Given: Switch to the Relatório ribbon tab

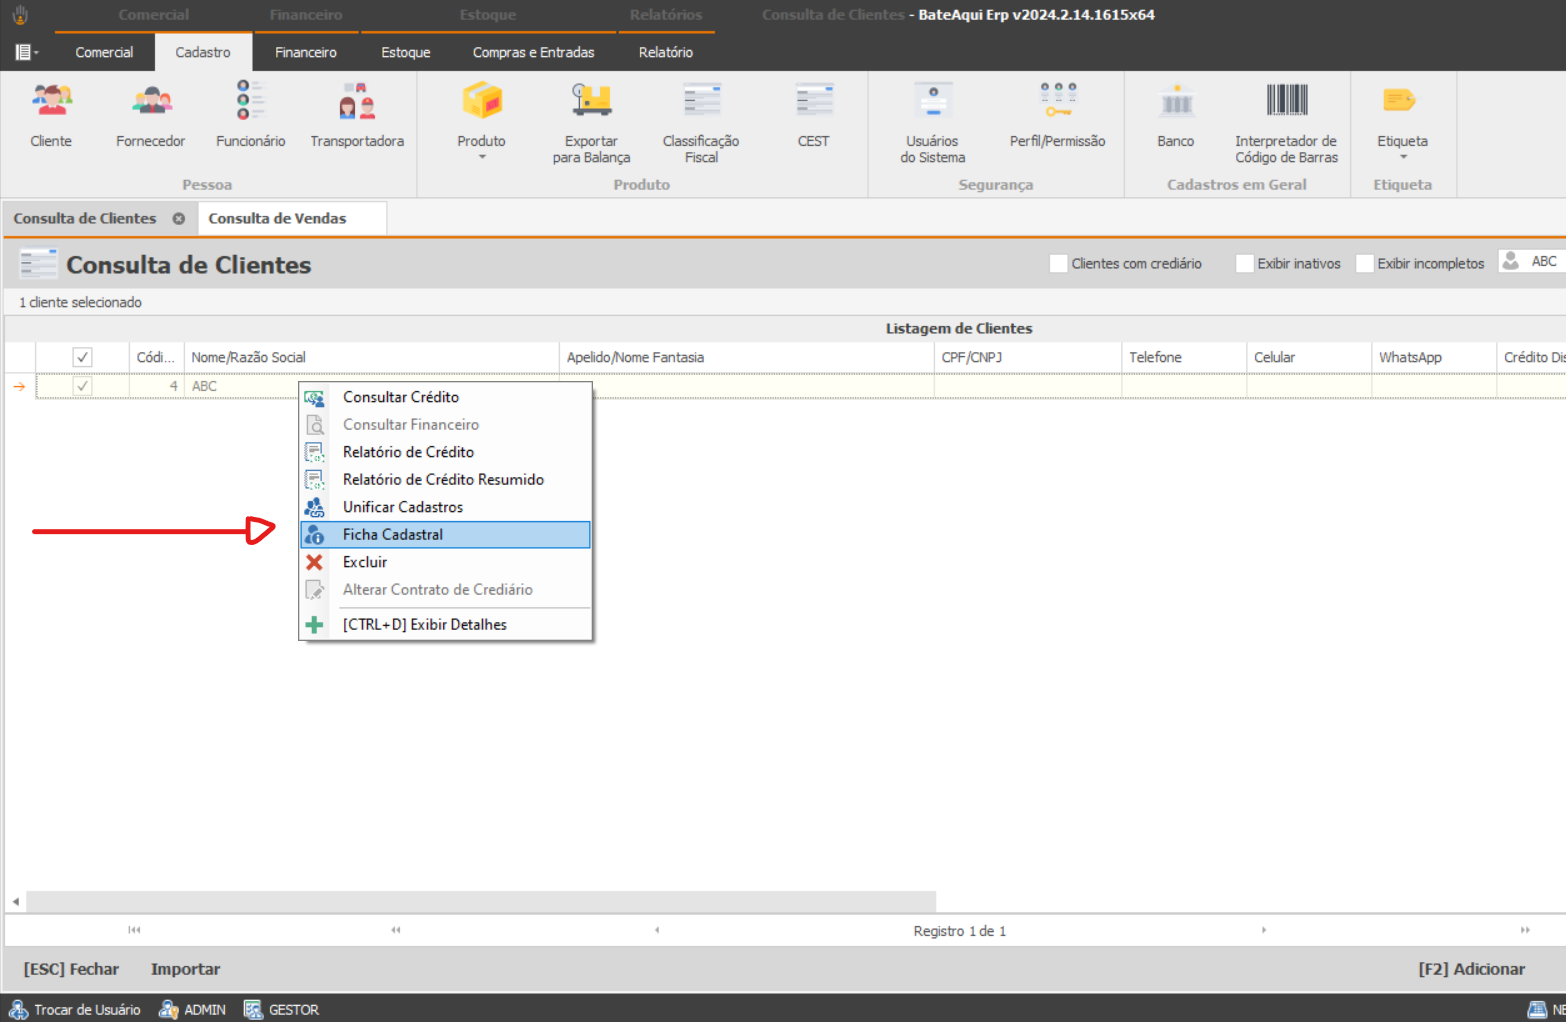Looking at the screenshot, I should (x=666, y=52).
